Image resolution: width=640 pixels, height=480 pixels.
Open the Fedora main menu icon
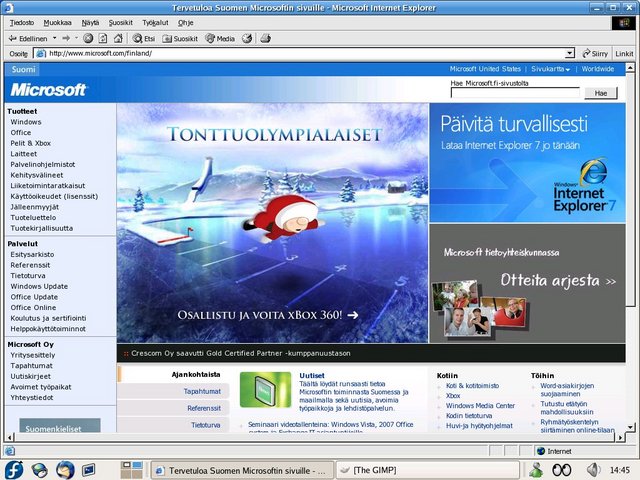[x=14, y=470]
